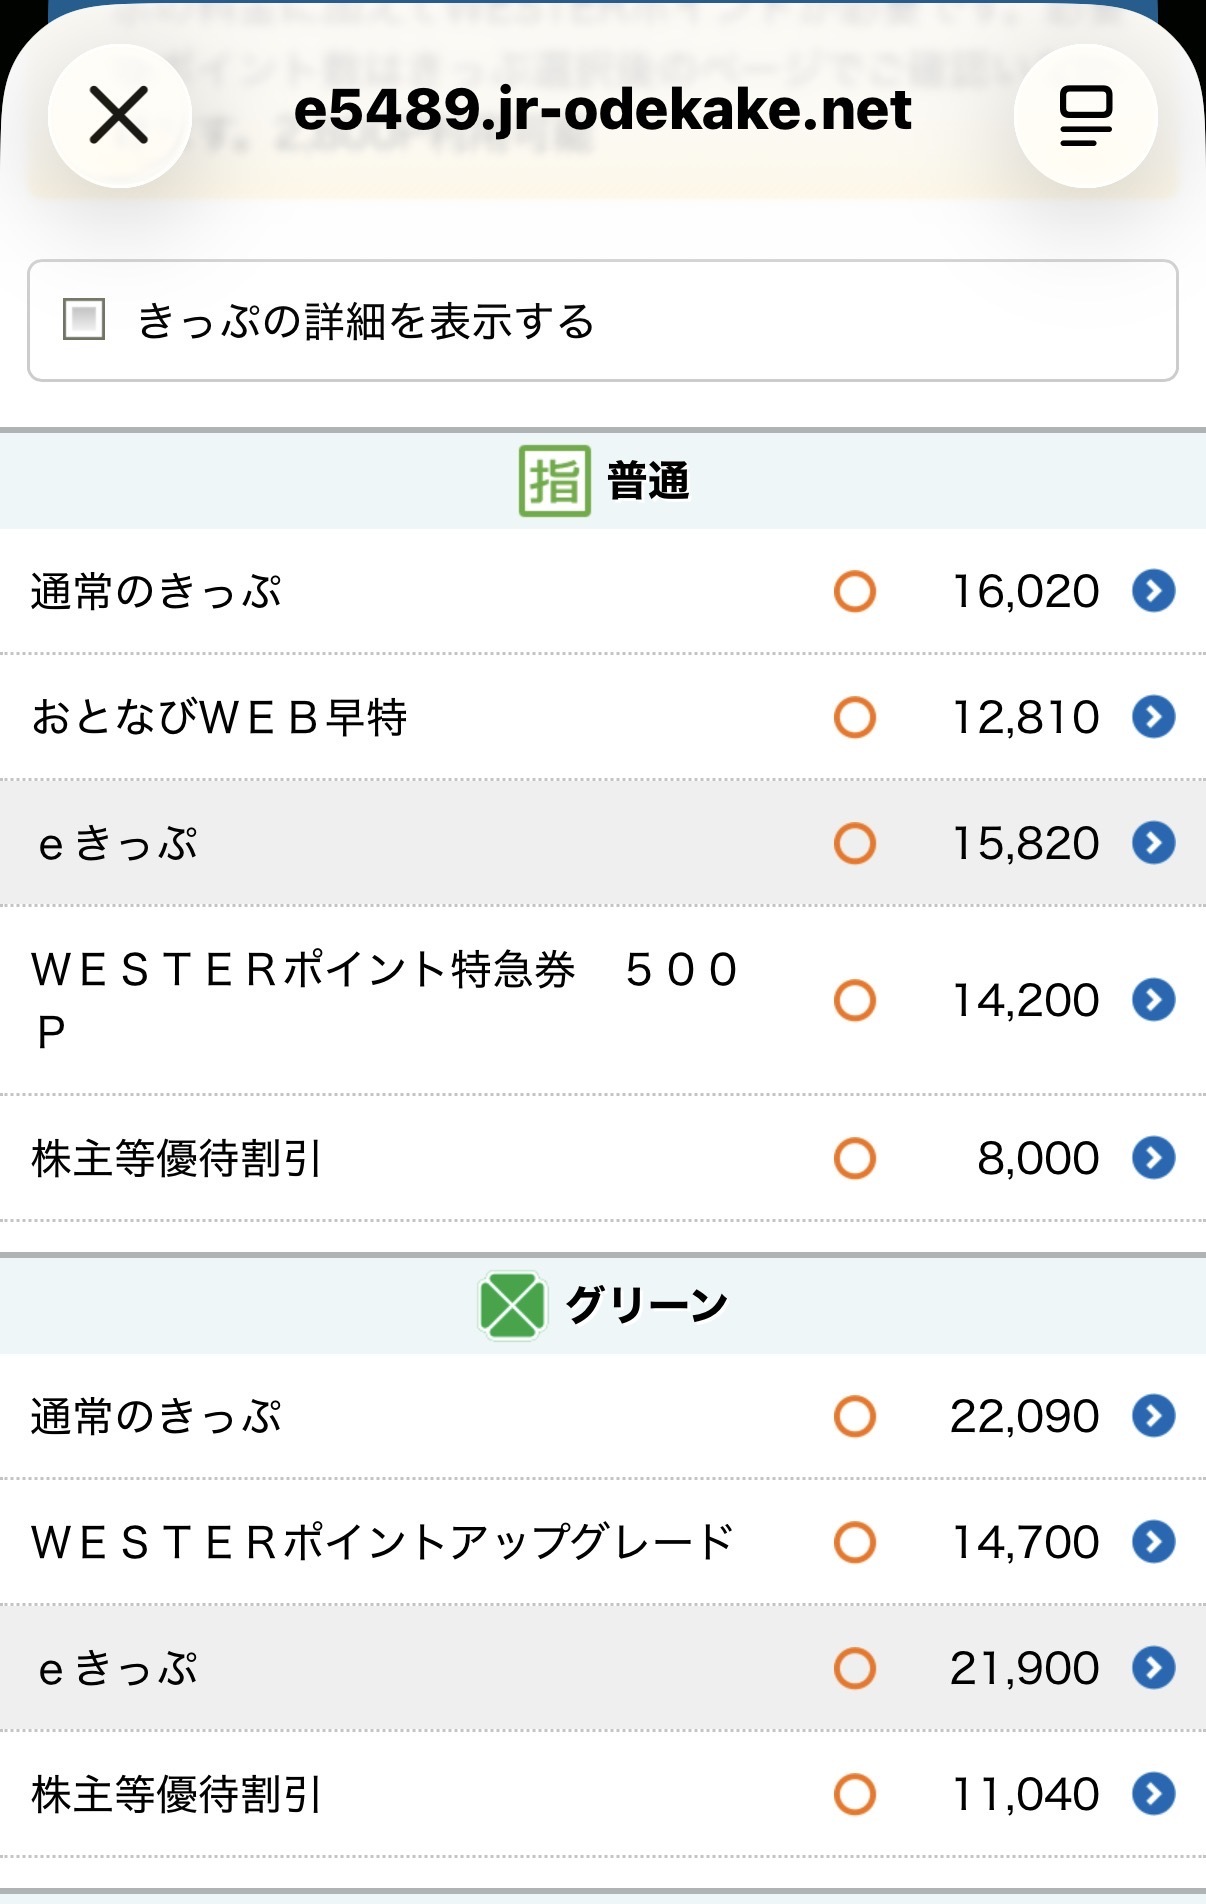Open arrow for WESTERポイント特急券 14,200
The width and height of the screenshot is (1206, 1904).
pos(1153,1000)
